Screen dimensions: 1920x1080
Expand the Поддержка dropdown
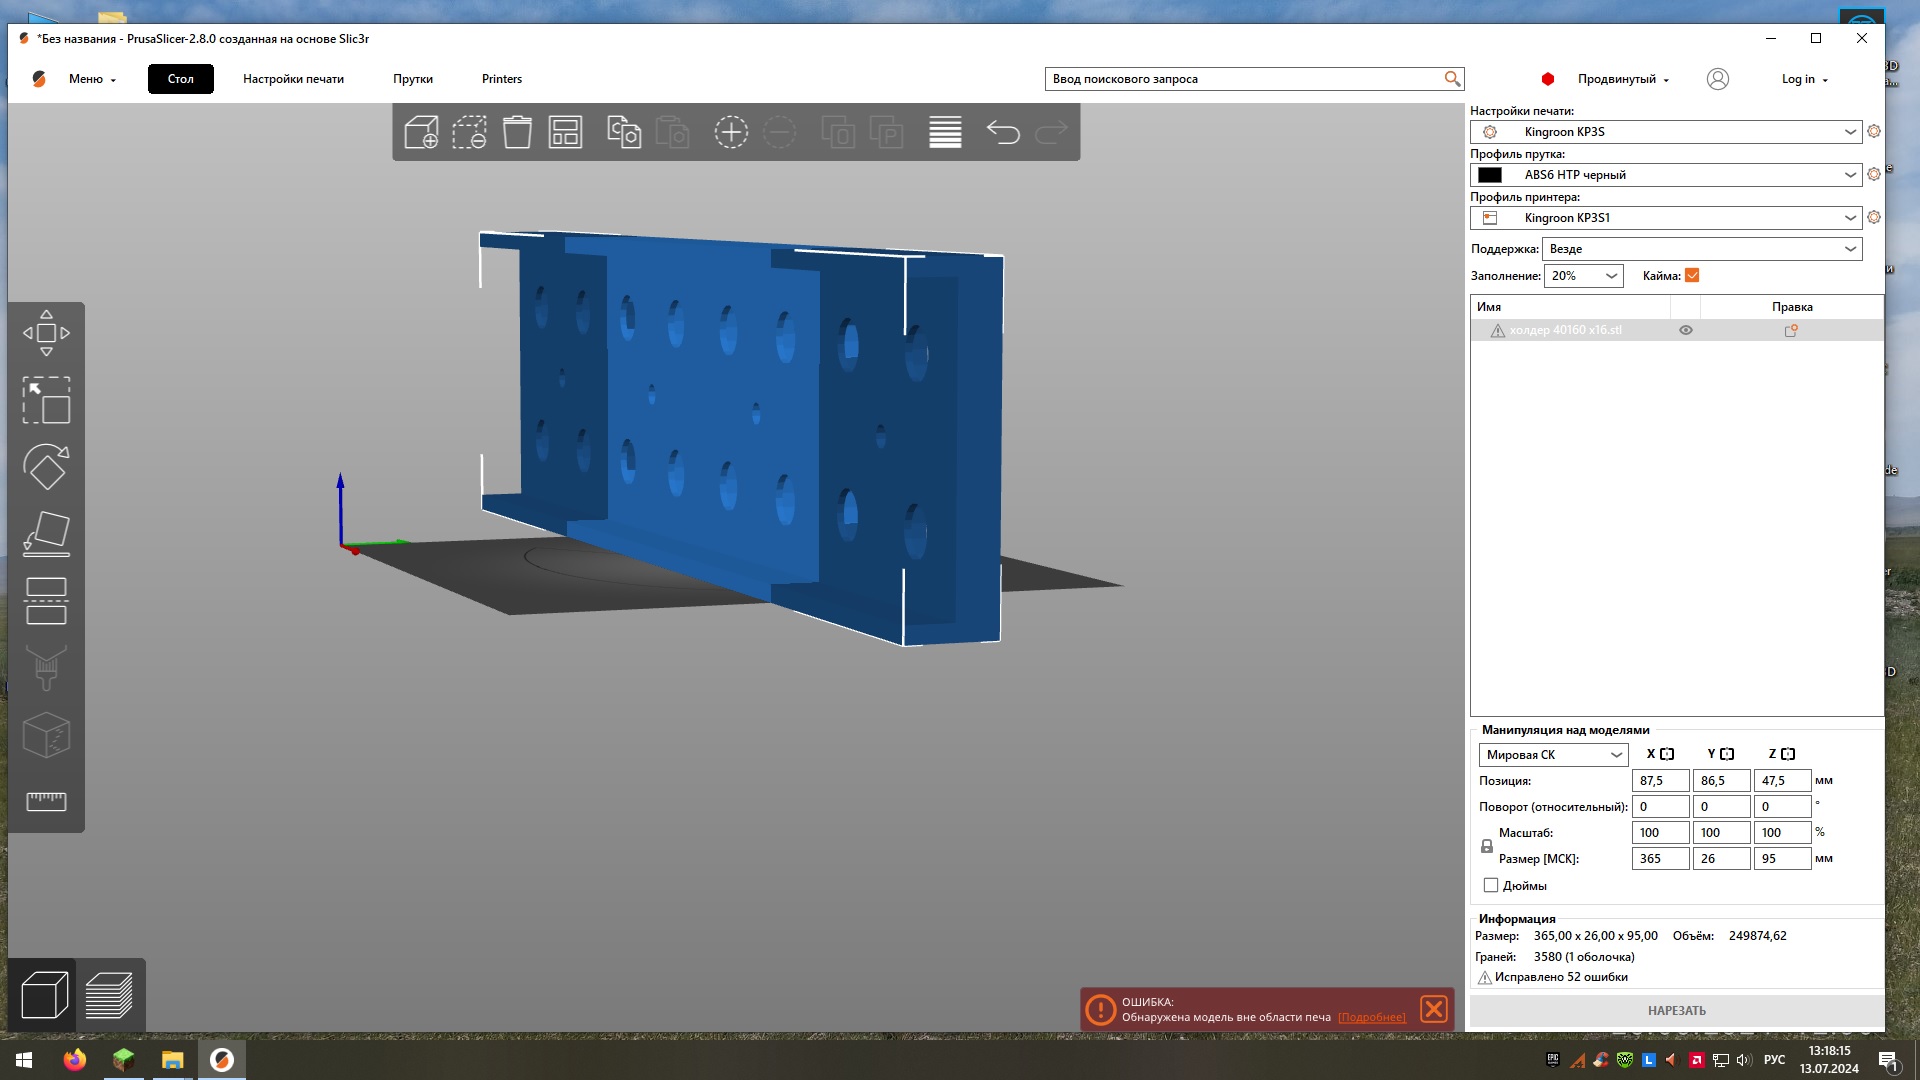click(x=1849, y=249)
